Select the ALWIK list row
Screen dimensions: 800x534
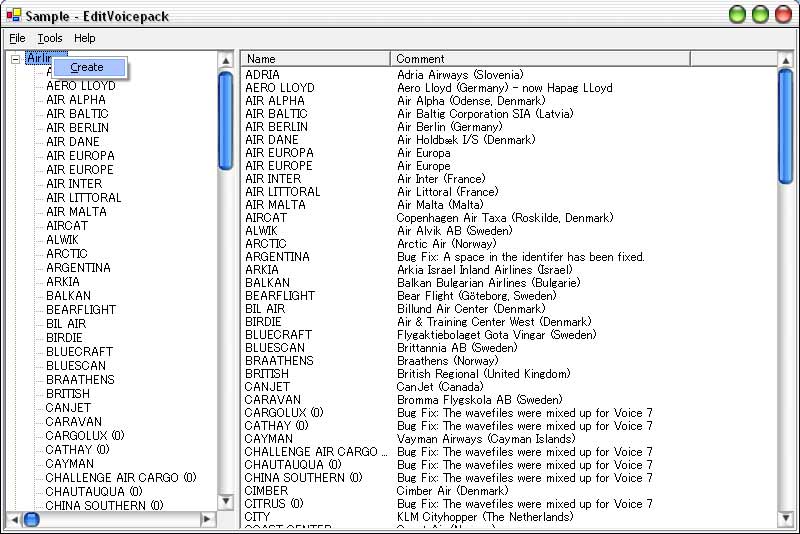point(508,231)
